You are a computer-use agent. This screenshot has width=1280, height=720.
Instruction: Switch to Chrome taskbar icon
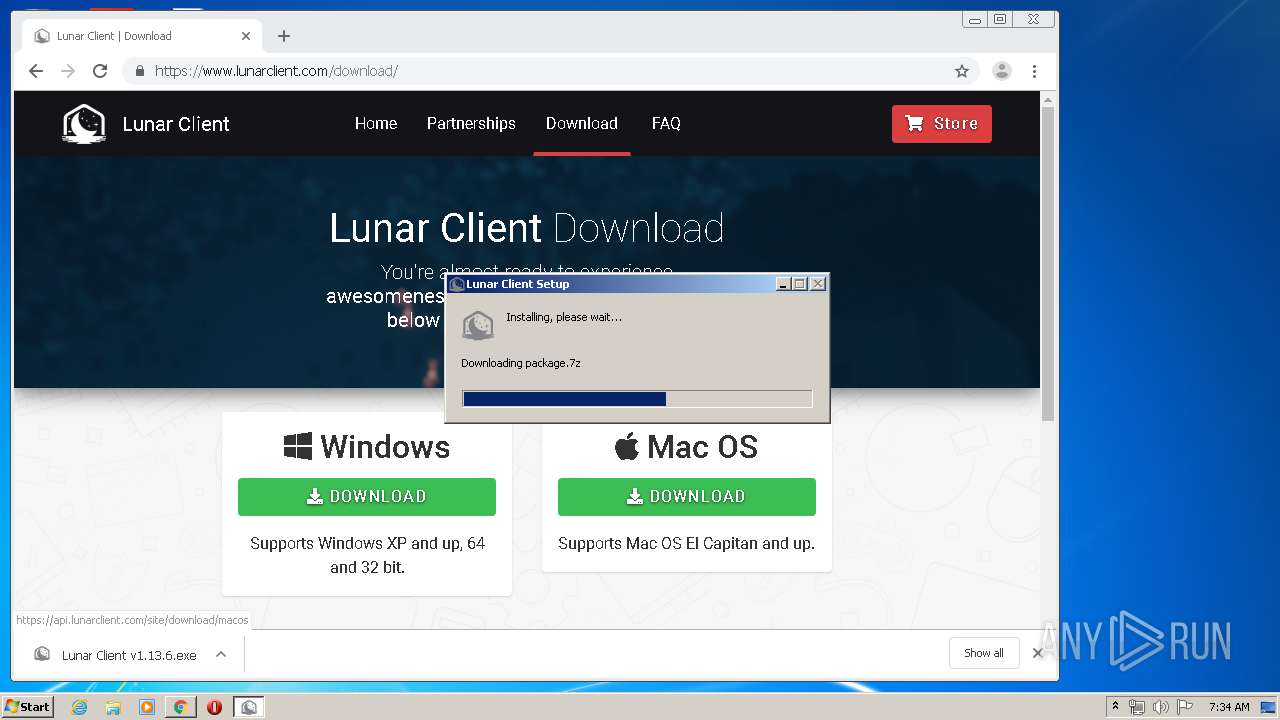click(181, 707)
